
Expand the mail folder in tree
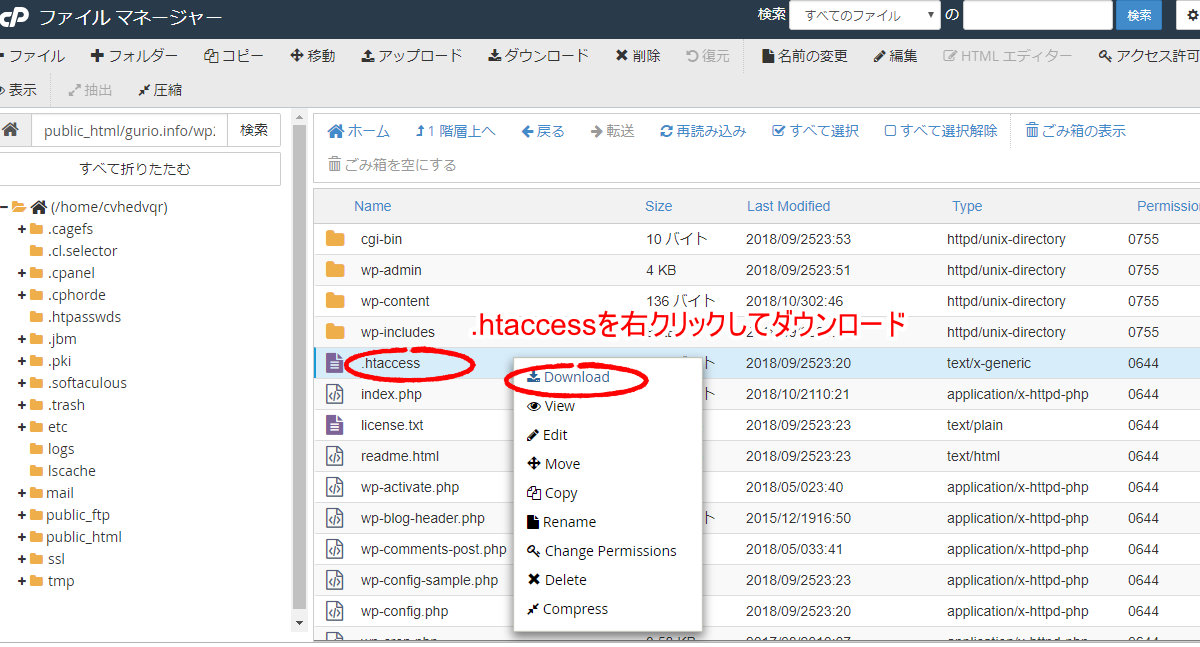[x=22, y=493]
